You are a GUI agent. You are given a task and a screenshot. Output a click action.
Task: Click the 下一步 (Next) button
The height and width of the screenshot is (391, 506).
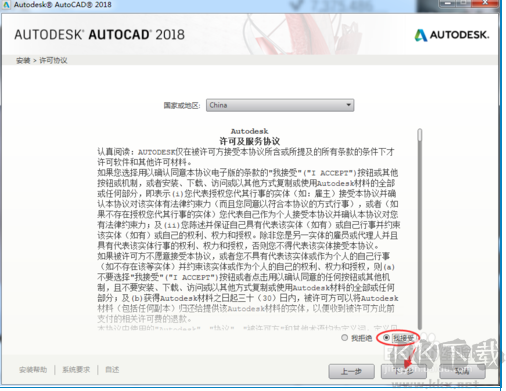(404, 371)
